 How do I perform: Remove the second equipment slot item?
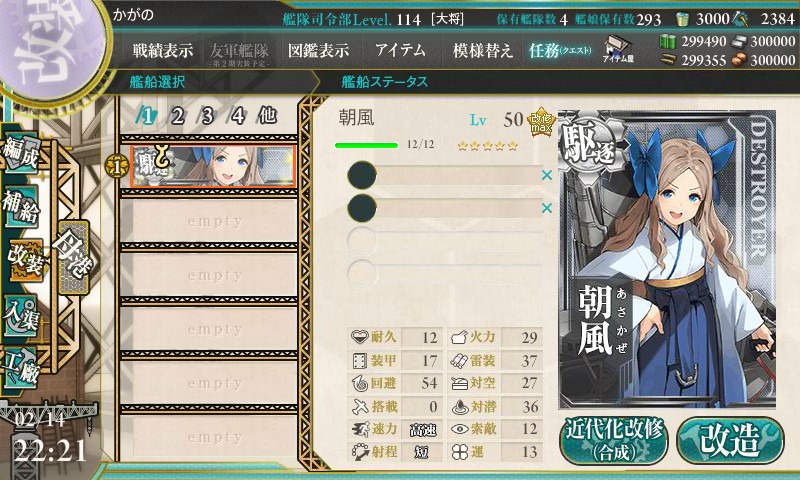pyautogui.click(x=547, y=208)
